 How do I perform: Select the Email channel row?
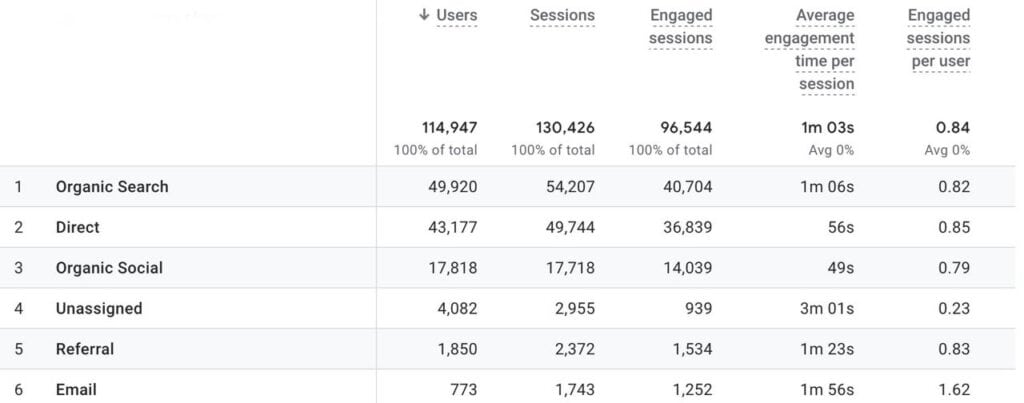click(x=76, y=390)
